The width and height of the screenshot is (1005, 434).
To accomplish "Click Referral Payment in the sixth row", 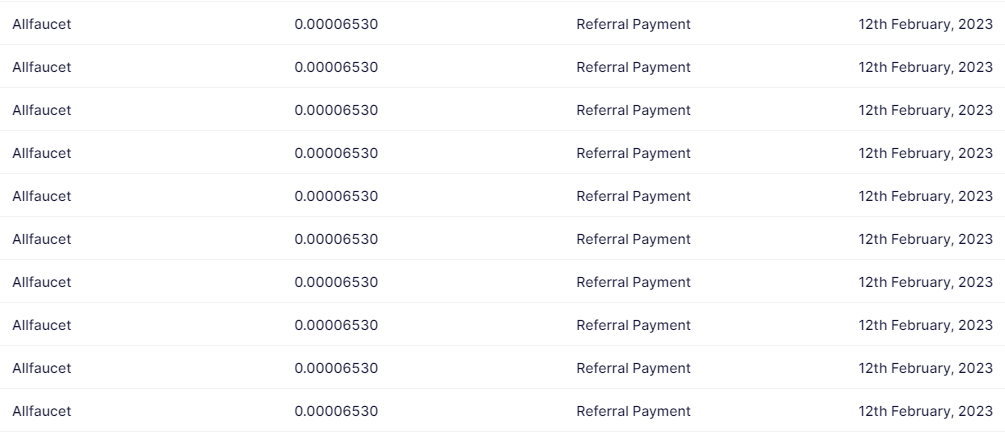I will click(633, 239).
